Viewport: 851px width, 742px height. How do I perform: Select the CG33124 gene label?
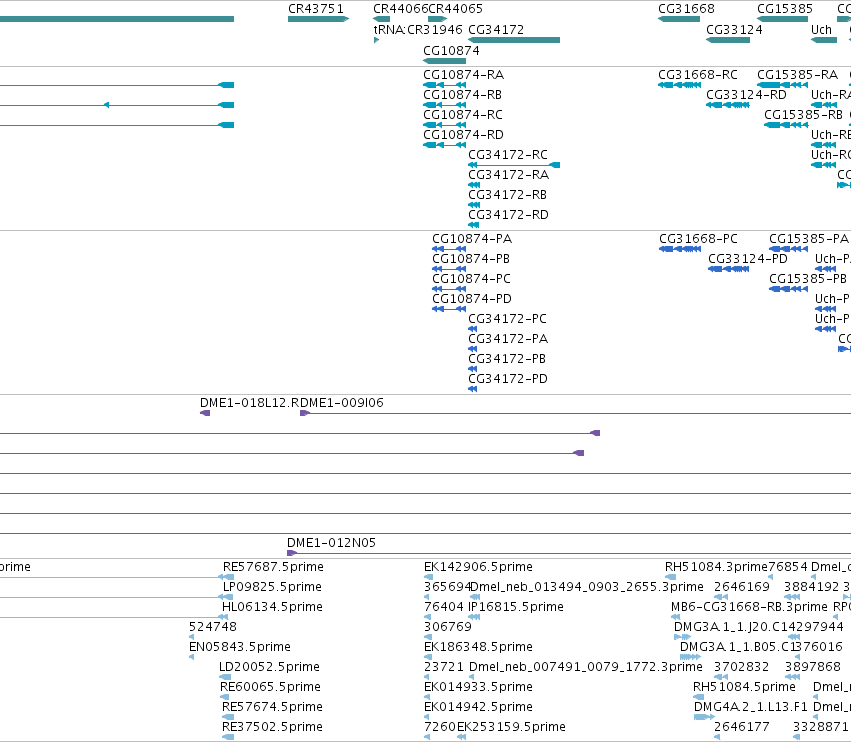[x=734, y=30]
